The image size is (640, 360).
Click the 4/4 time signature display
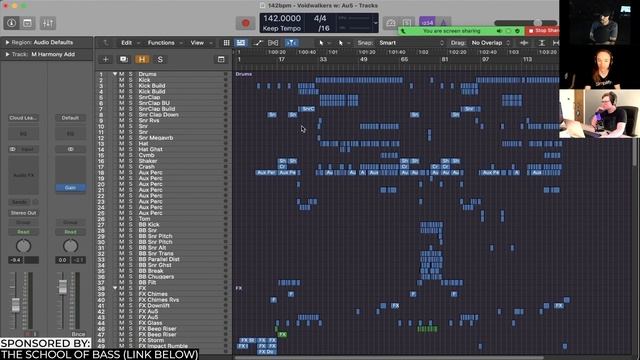tap(320, 18)
